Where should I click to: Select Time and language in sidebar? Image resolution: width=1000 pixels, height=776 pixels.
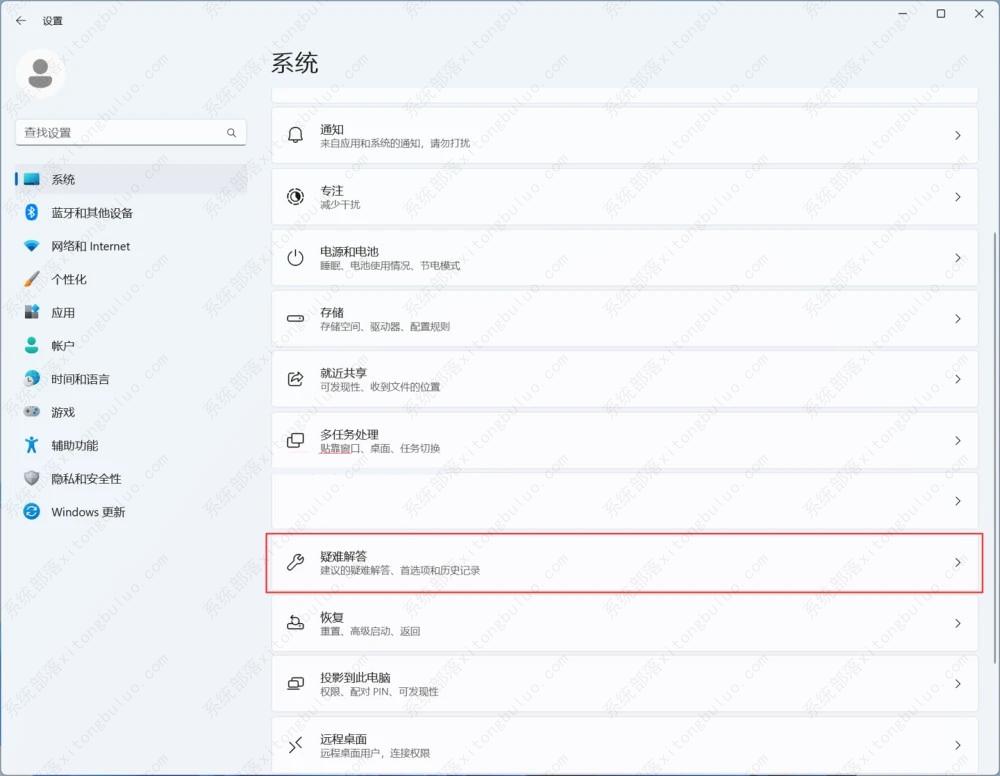pyautogui.click(x=80, y=379)
